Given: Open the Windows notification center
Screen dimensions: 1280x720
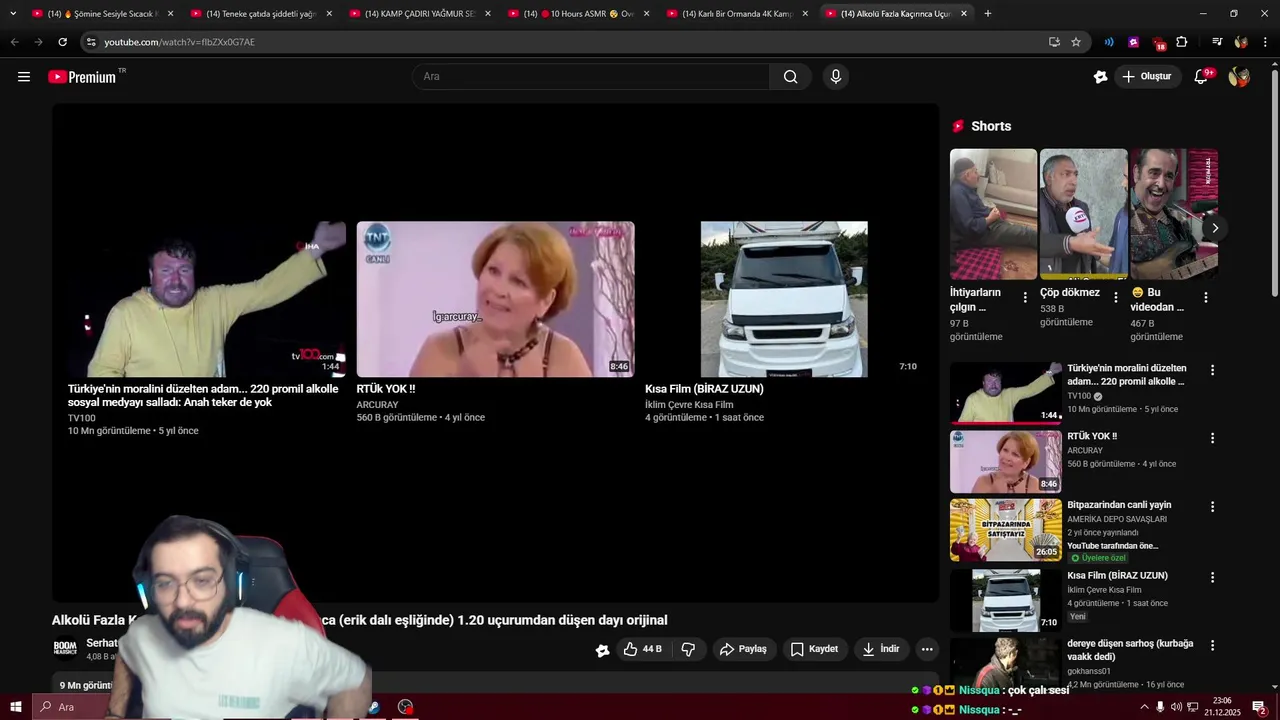Looking at the screenshot, I should click(x=1259, y=707).
